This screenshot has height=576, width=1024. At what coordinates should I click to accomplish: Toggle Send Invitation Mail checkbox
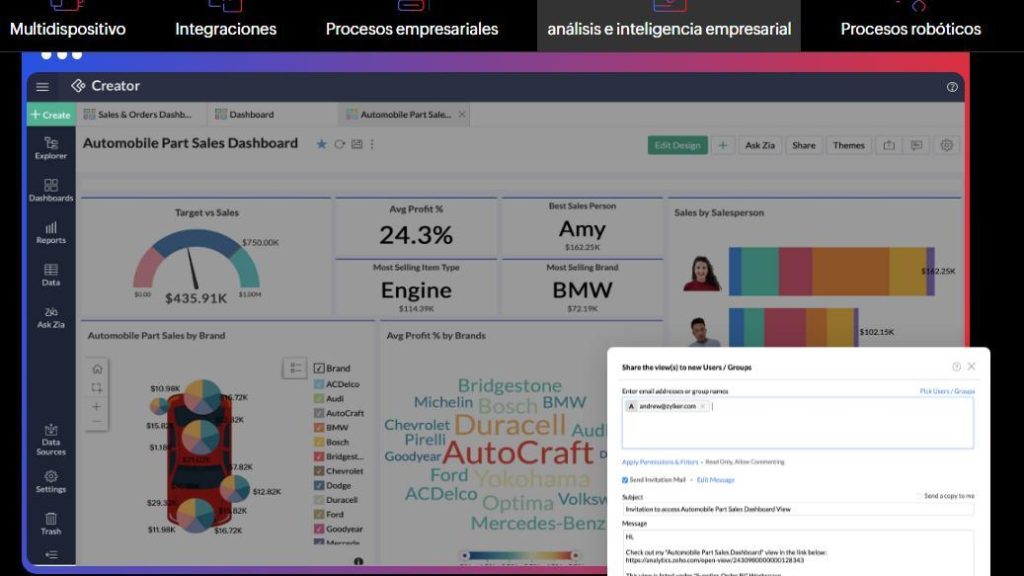[625, 480]
